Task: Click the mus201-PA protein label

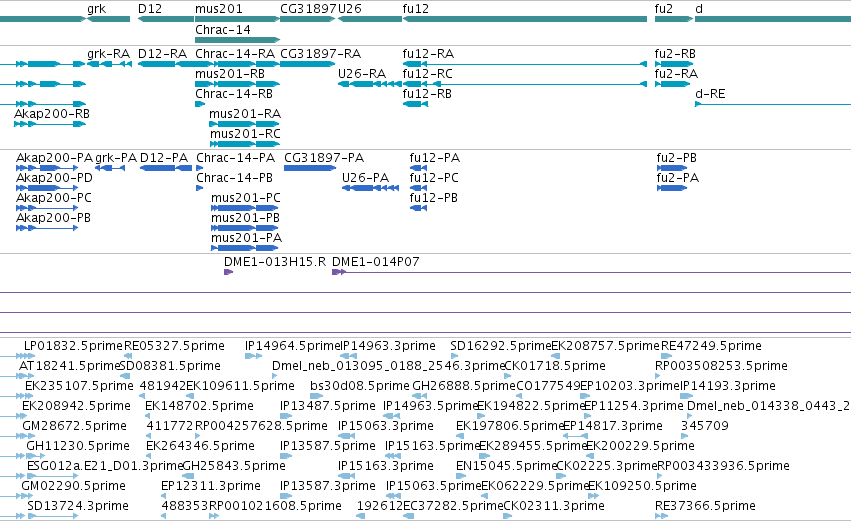Action: [246, 238]
